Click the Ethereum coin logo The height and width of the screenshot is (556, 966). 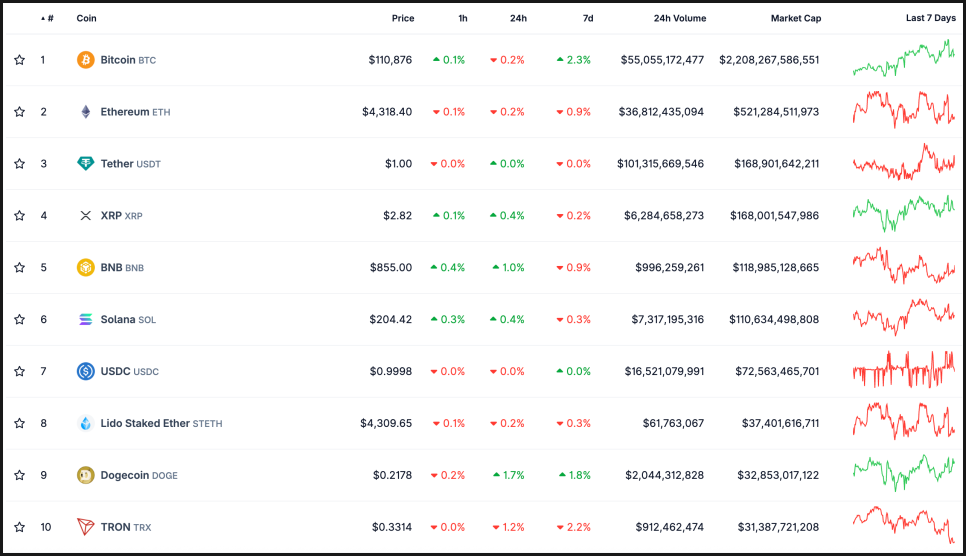(86, 112)
